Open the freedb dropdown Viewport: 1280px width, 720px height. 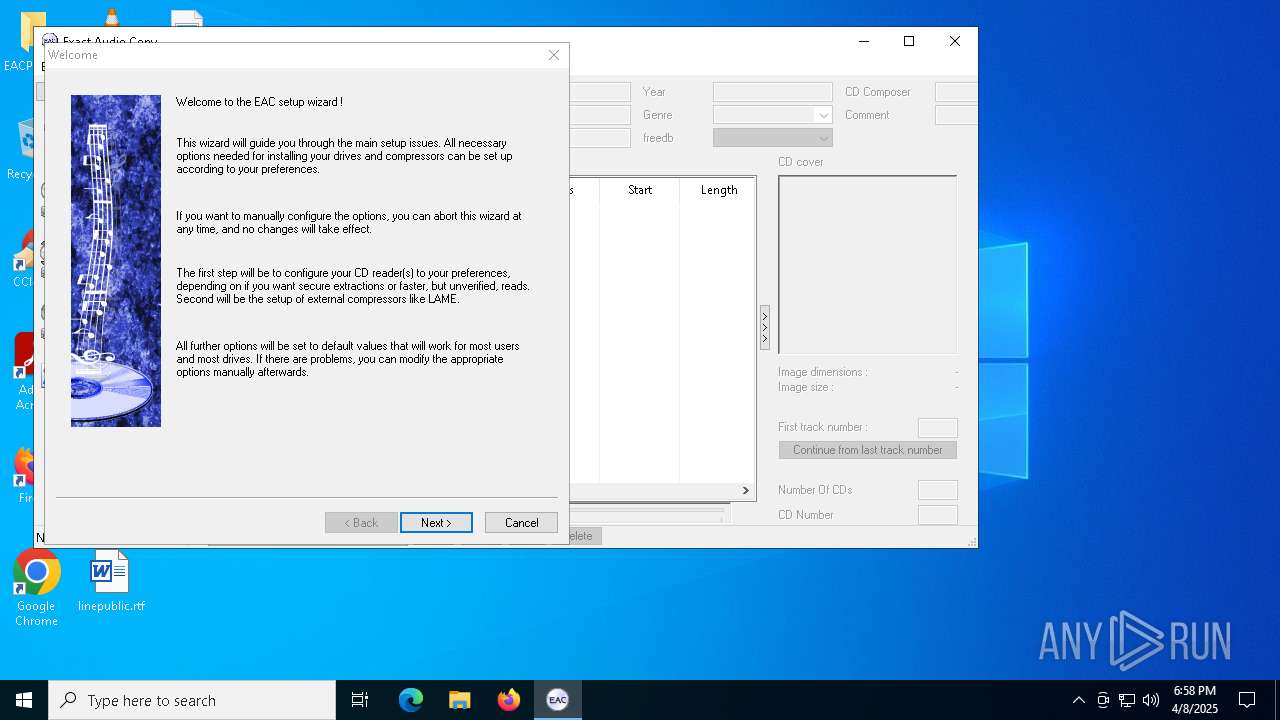coord(772,138)
